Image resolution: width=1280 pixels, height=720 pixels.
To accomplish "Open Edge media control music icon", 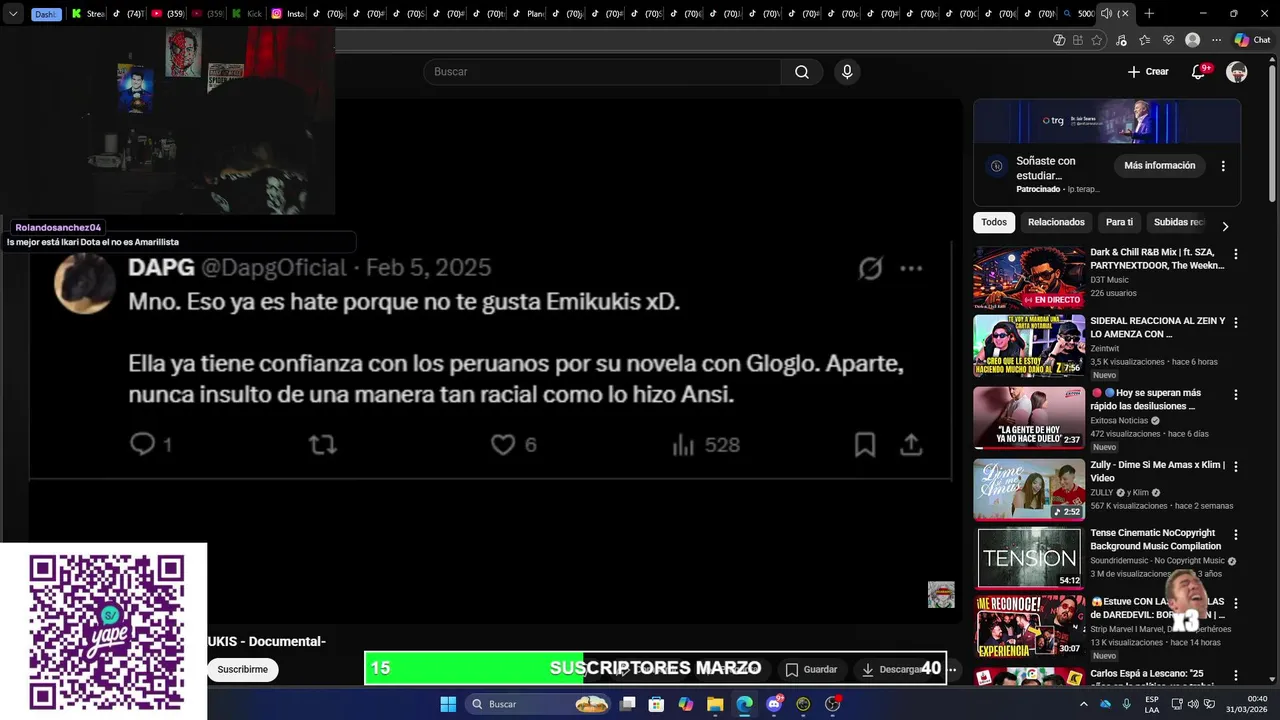I will pos(1121,40).
